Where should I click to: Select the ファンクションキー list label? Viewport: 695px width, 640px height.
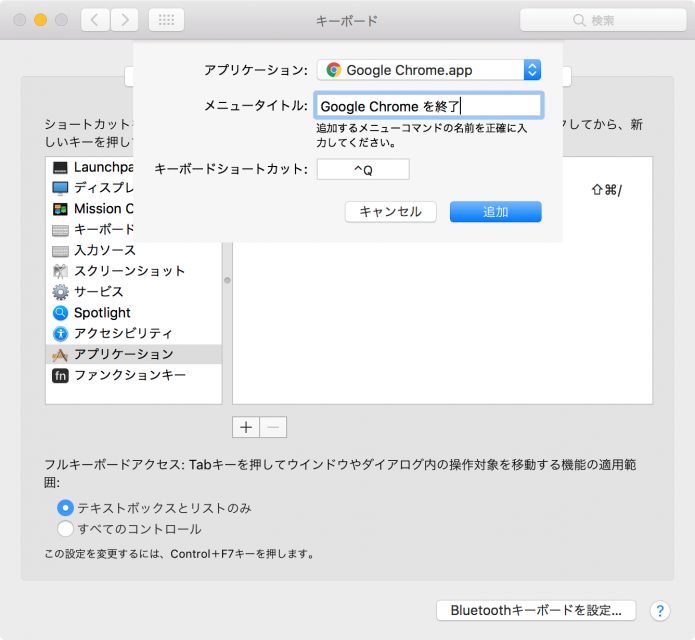tap(130, 375)
